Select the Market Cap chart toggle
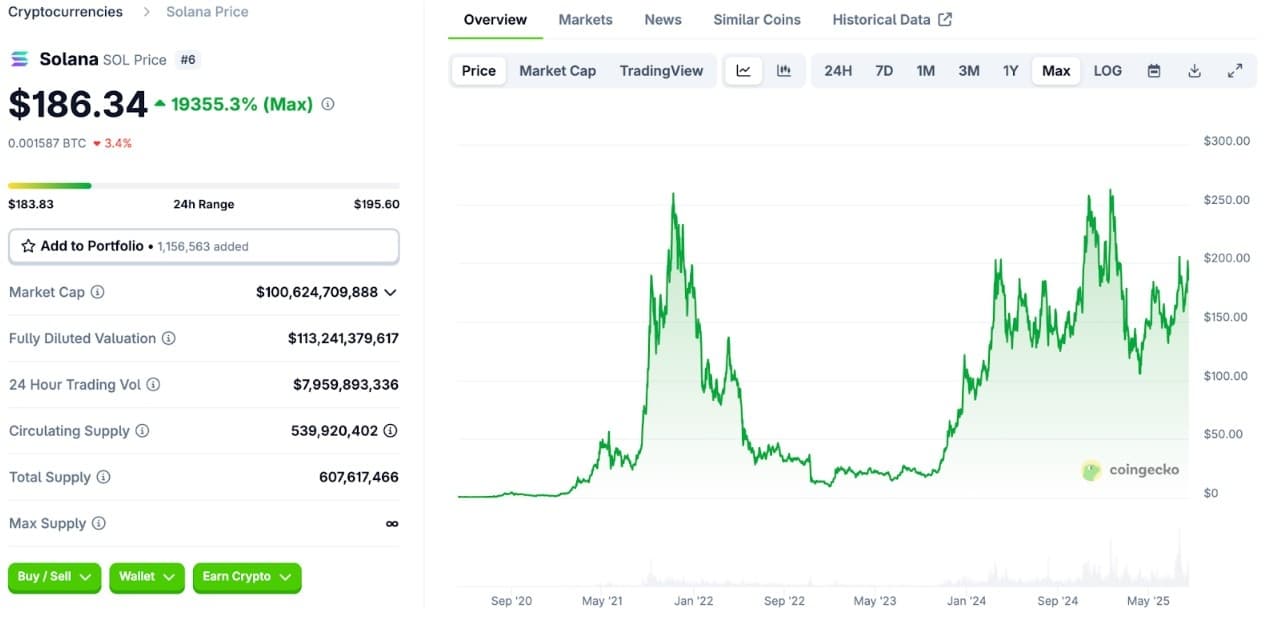The height and width of the screenshot is (617, 1273). 557,71
